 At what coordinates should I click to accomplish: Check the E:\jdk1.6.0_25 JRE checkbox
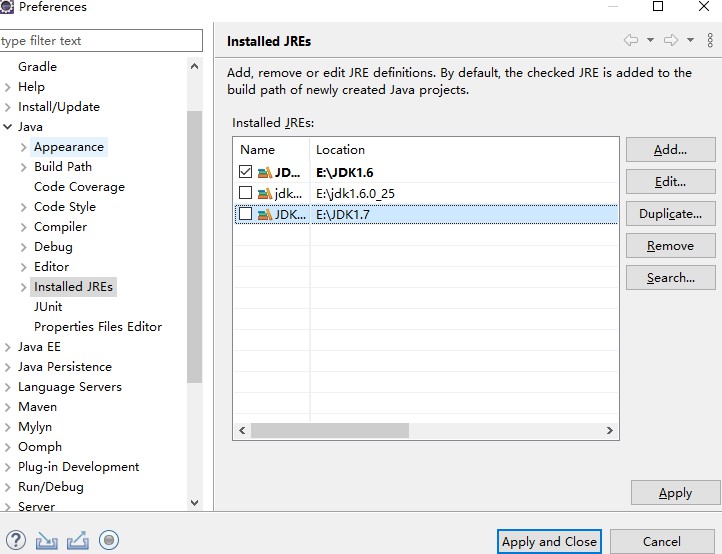245,192
